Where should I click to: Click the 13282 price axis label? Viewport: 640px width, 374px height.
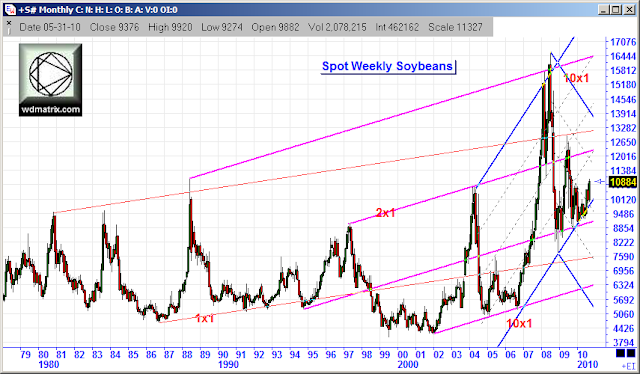[x=622, y=128]
